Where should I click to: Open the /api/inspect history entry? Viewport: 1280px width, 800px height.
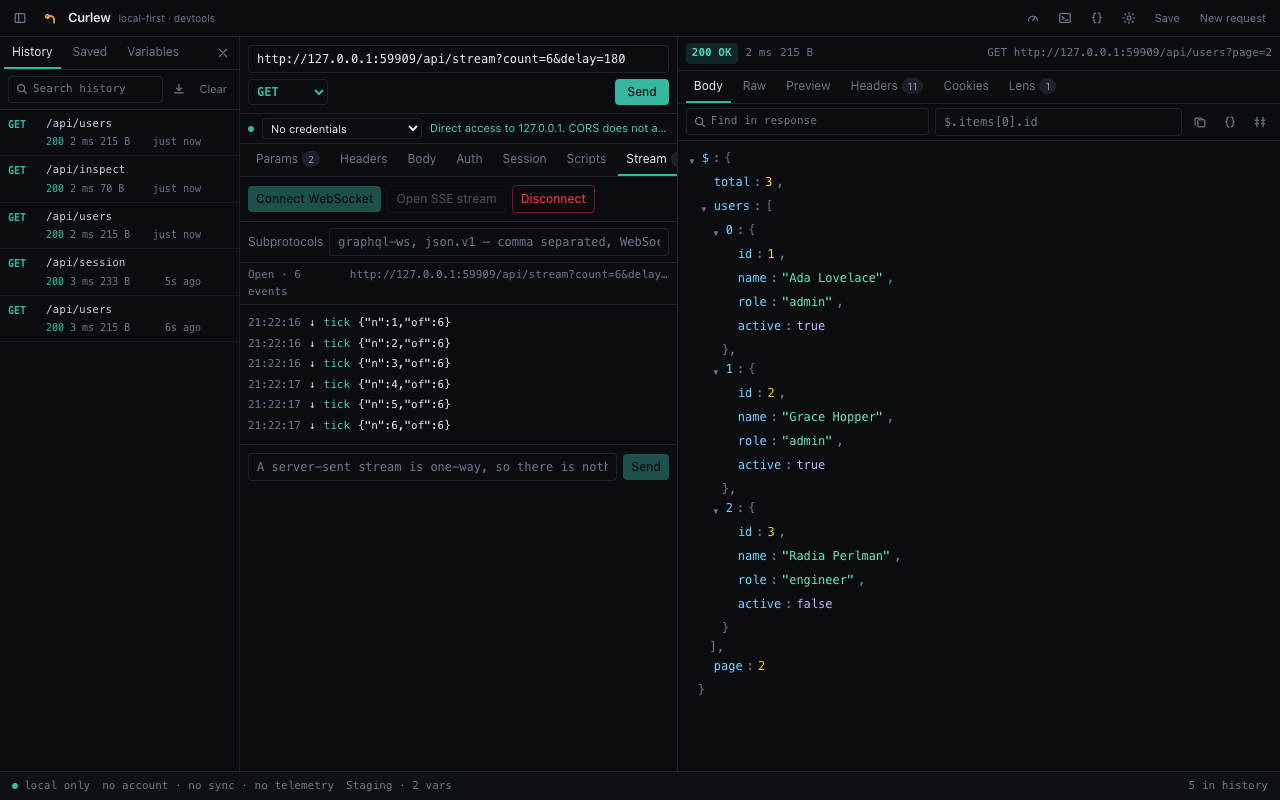point(120,179)
